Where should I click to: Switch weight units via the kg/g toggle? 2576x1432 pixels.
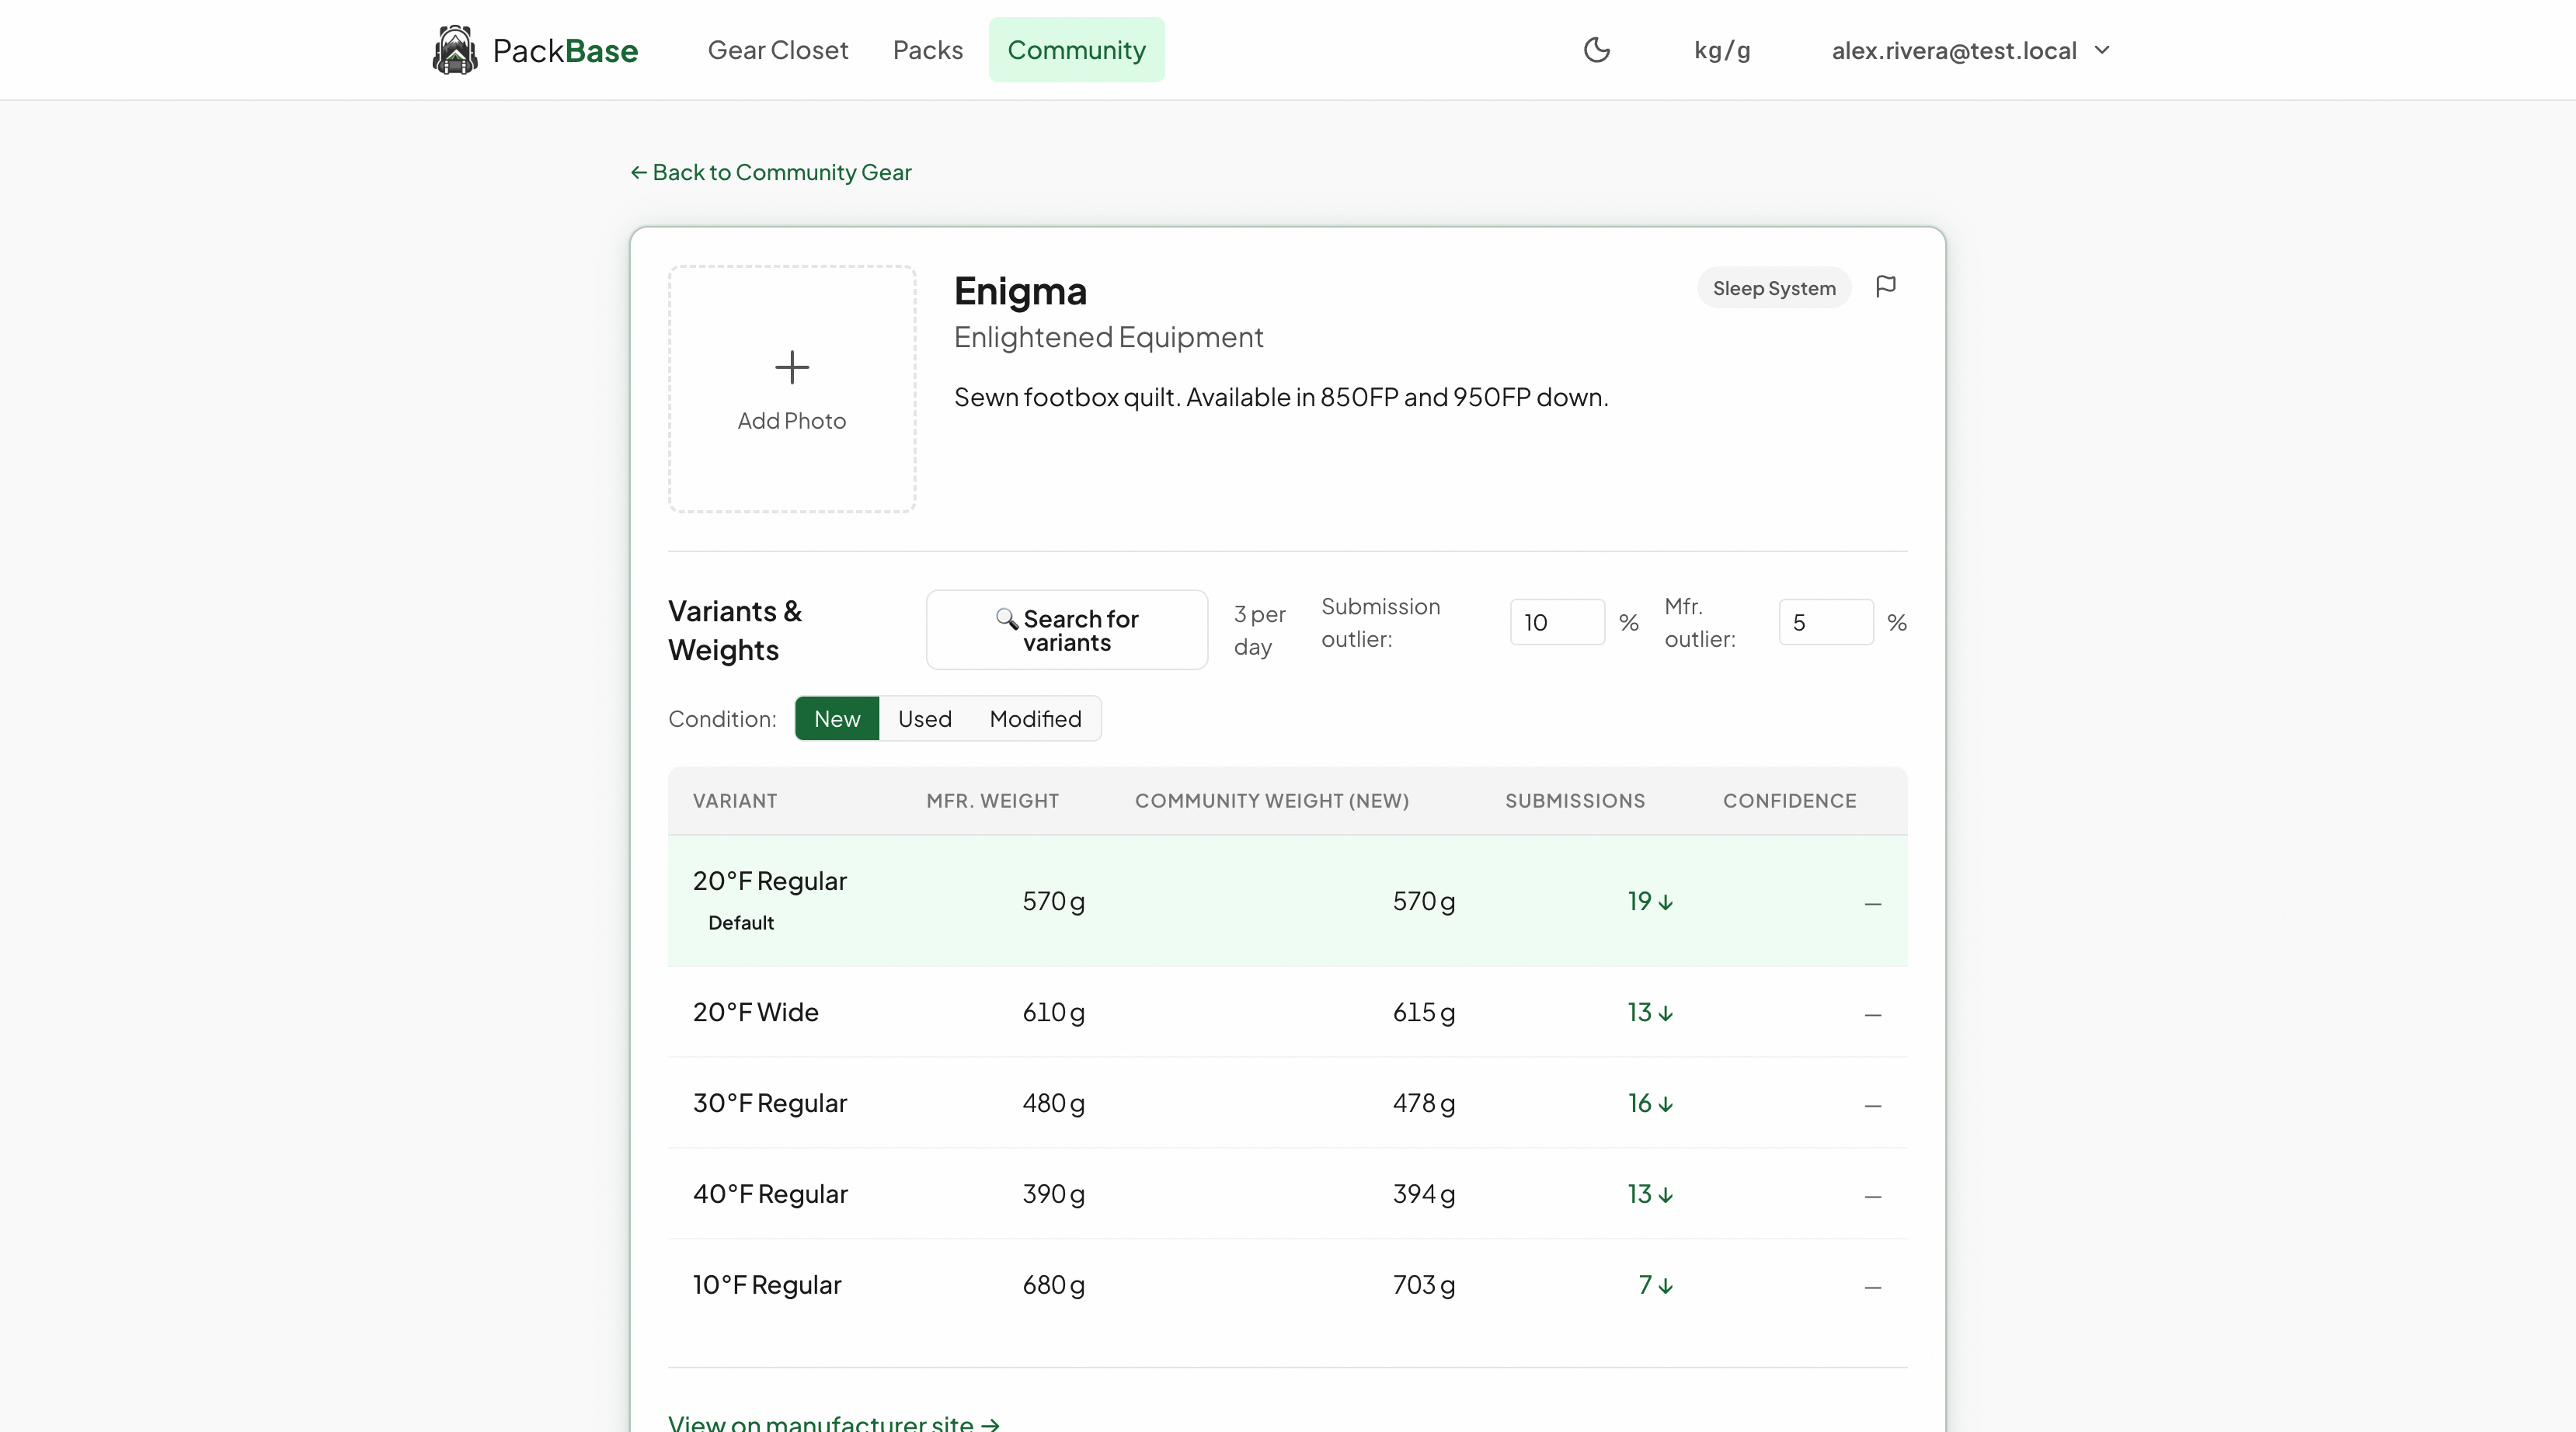coord(1722,50)
